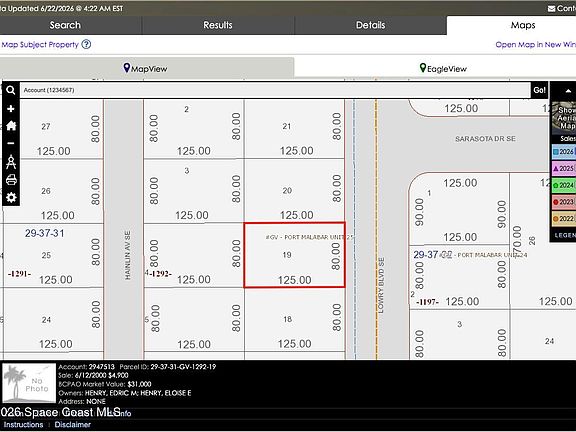Click the Address: NONE text
Image resolution: width=576 pixels, height=432 pixels.
point(82,401)
